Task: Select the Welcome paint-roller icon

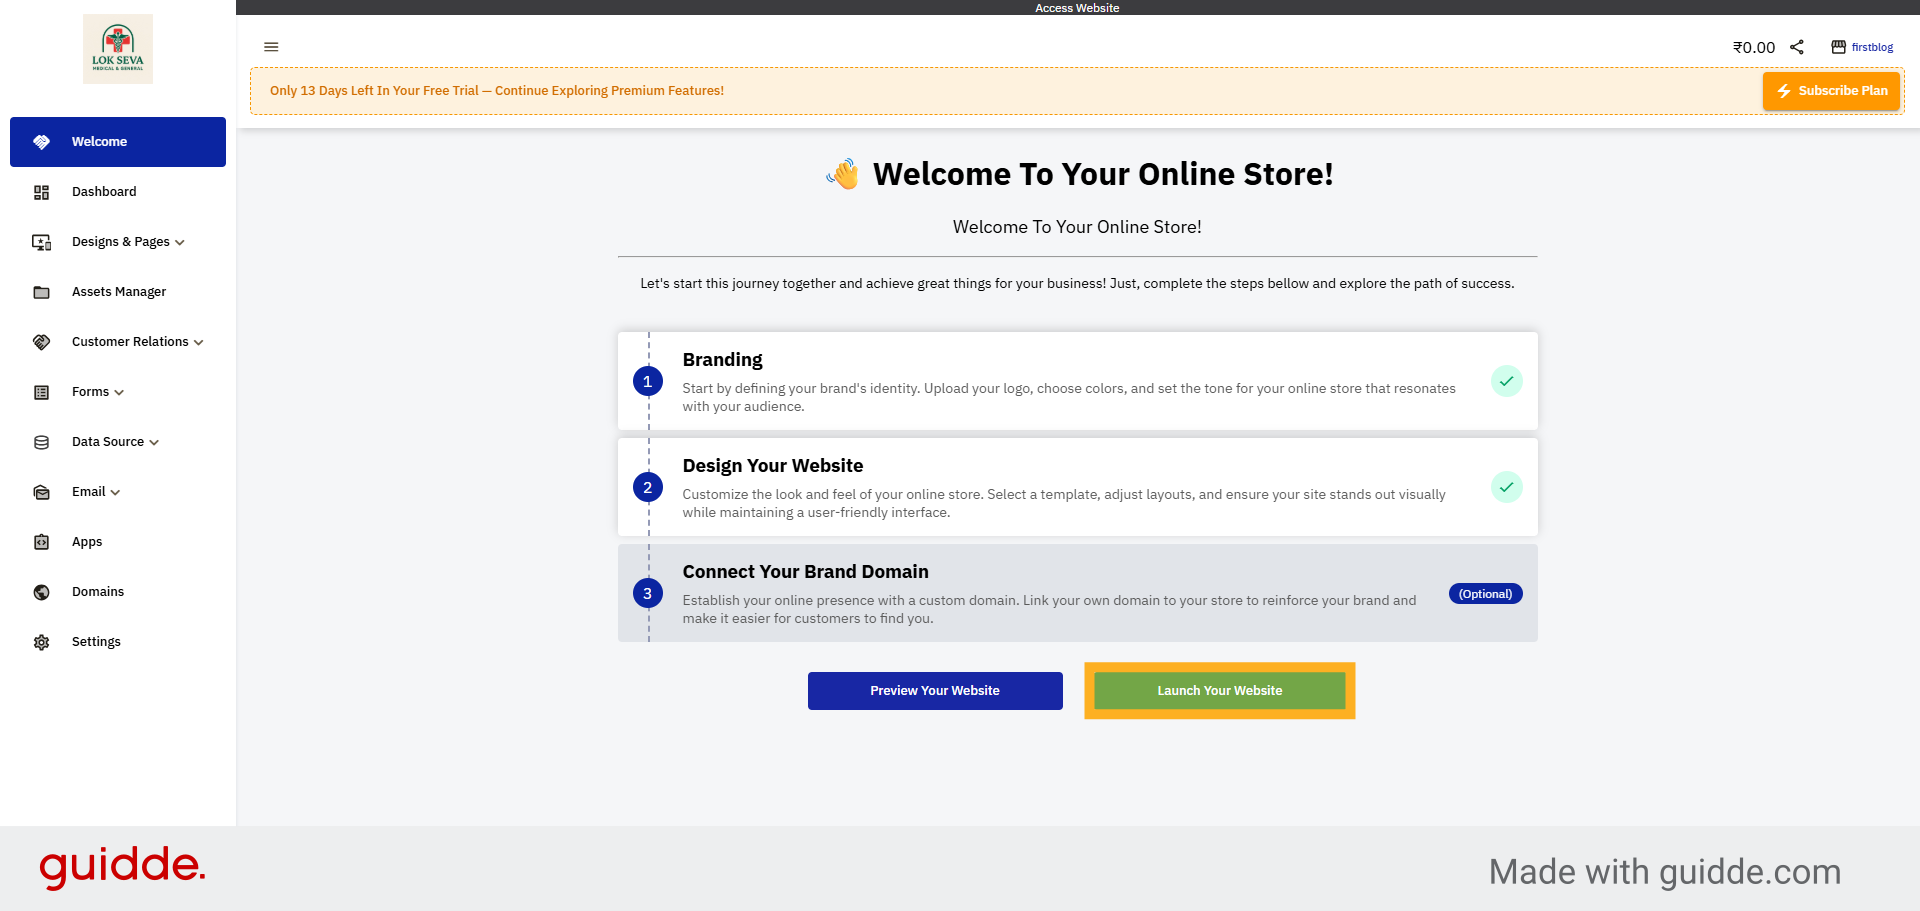Action: pos(41,142)
